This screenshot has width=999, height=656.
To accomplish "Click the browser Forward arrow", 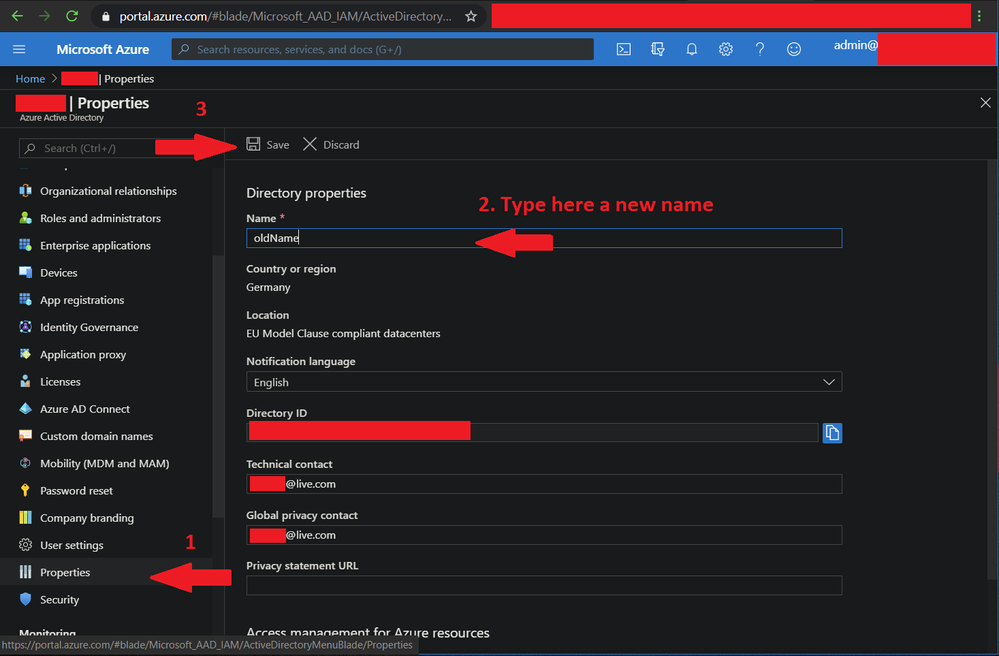I will [x=45, y=16].
